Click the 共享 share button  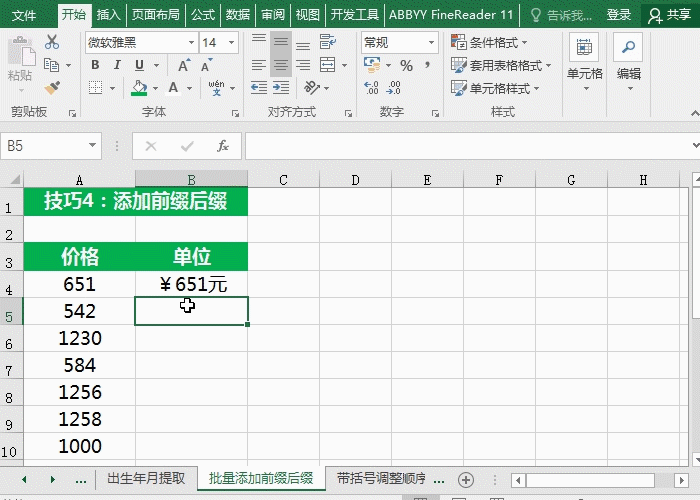(x=669, y=15)
